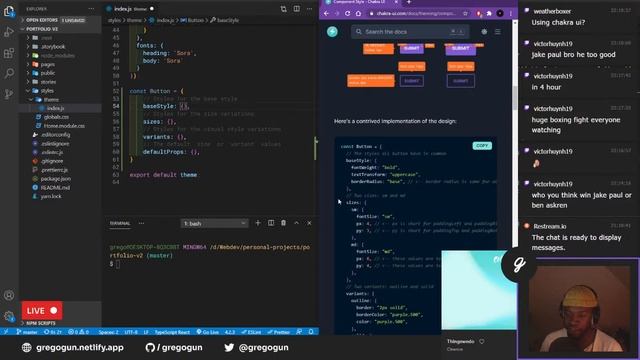Click the Search the docs field

(410, 31)
